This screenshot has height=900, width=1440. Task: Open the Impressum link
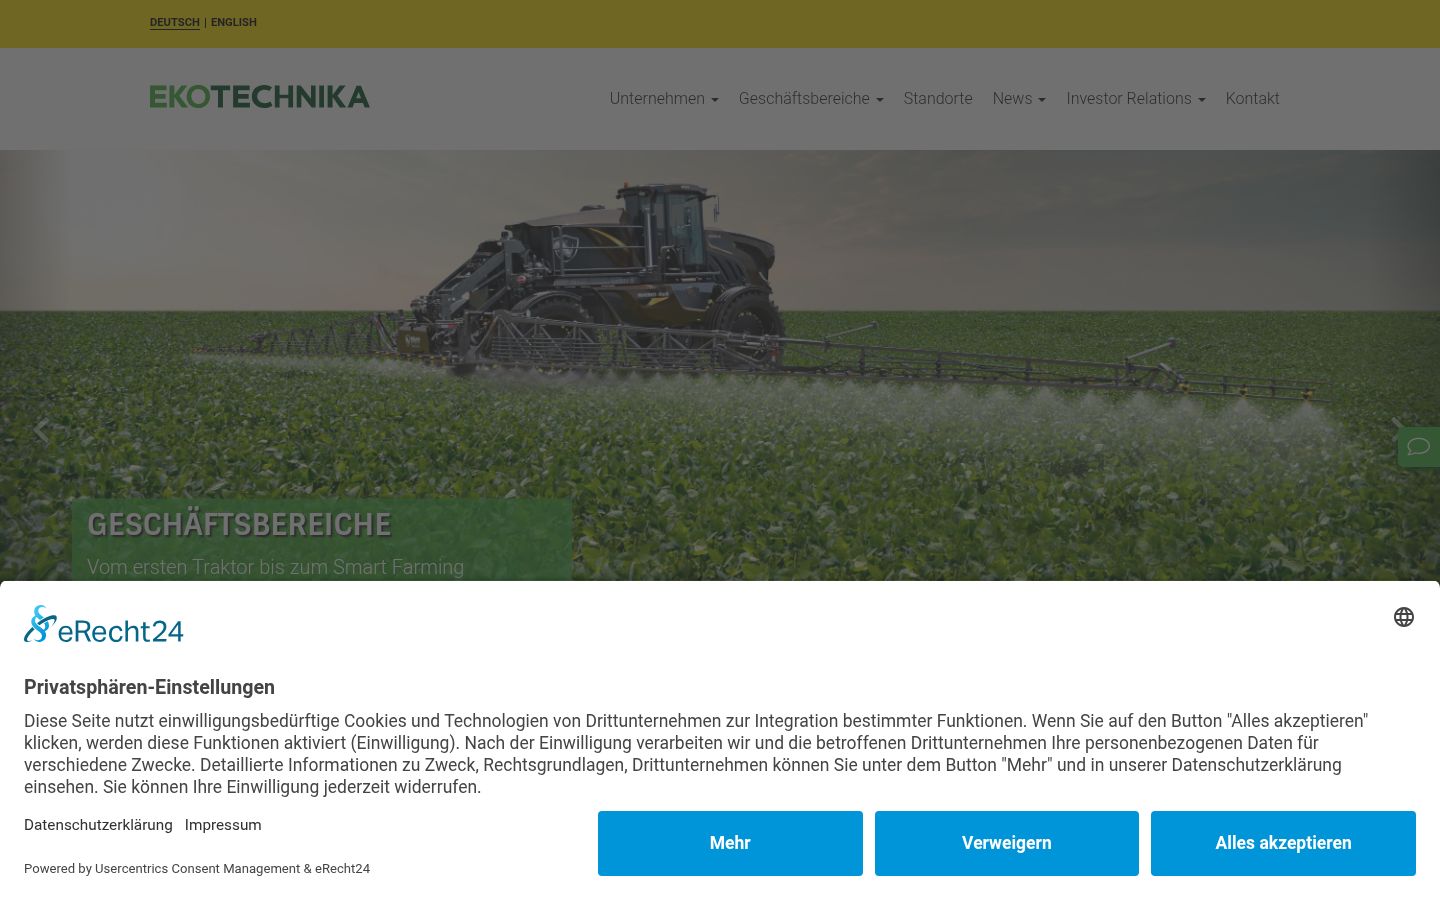tap(223, 825)
